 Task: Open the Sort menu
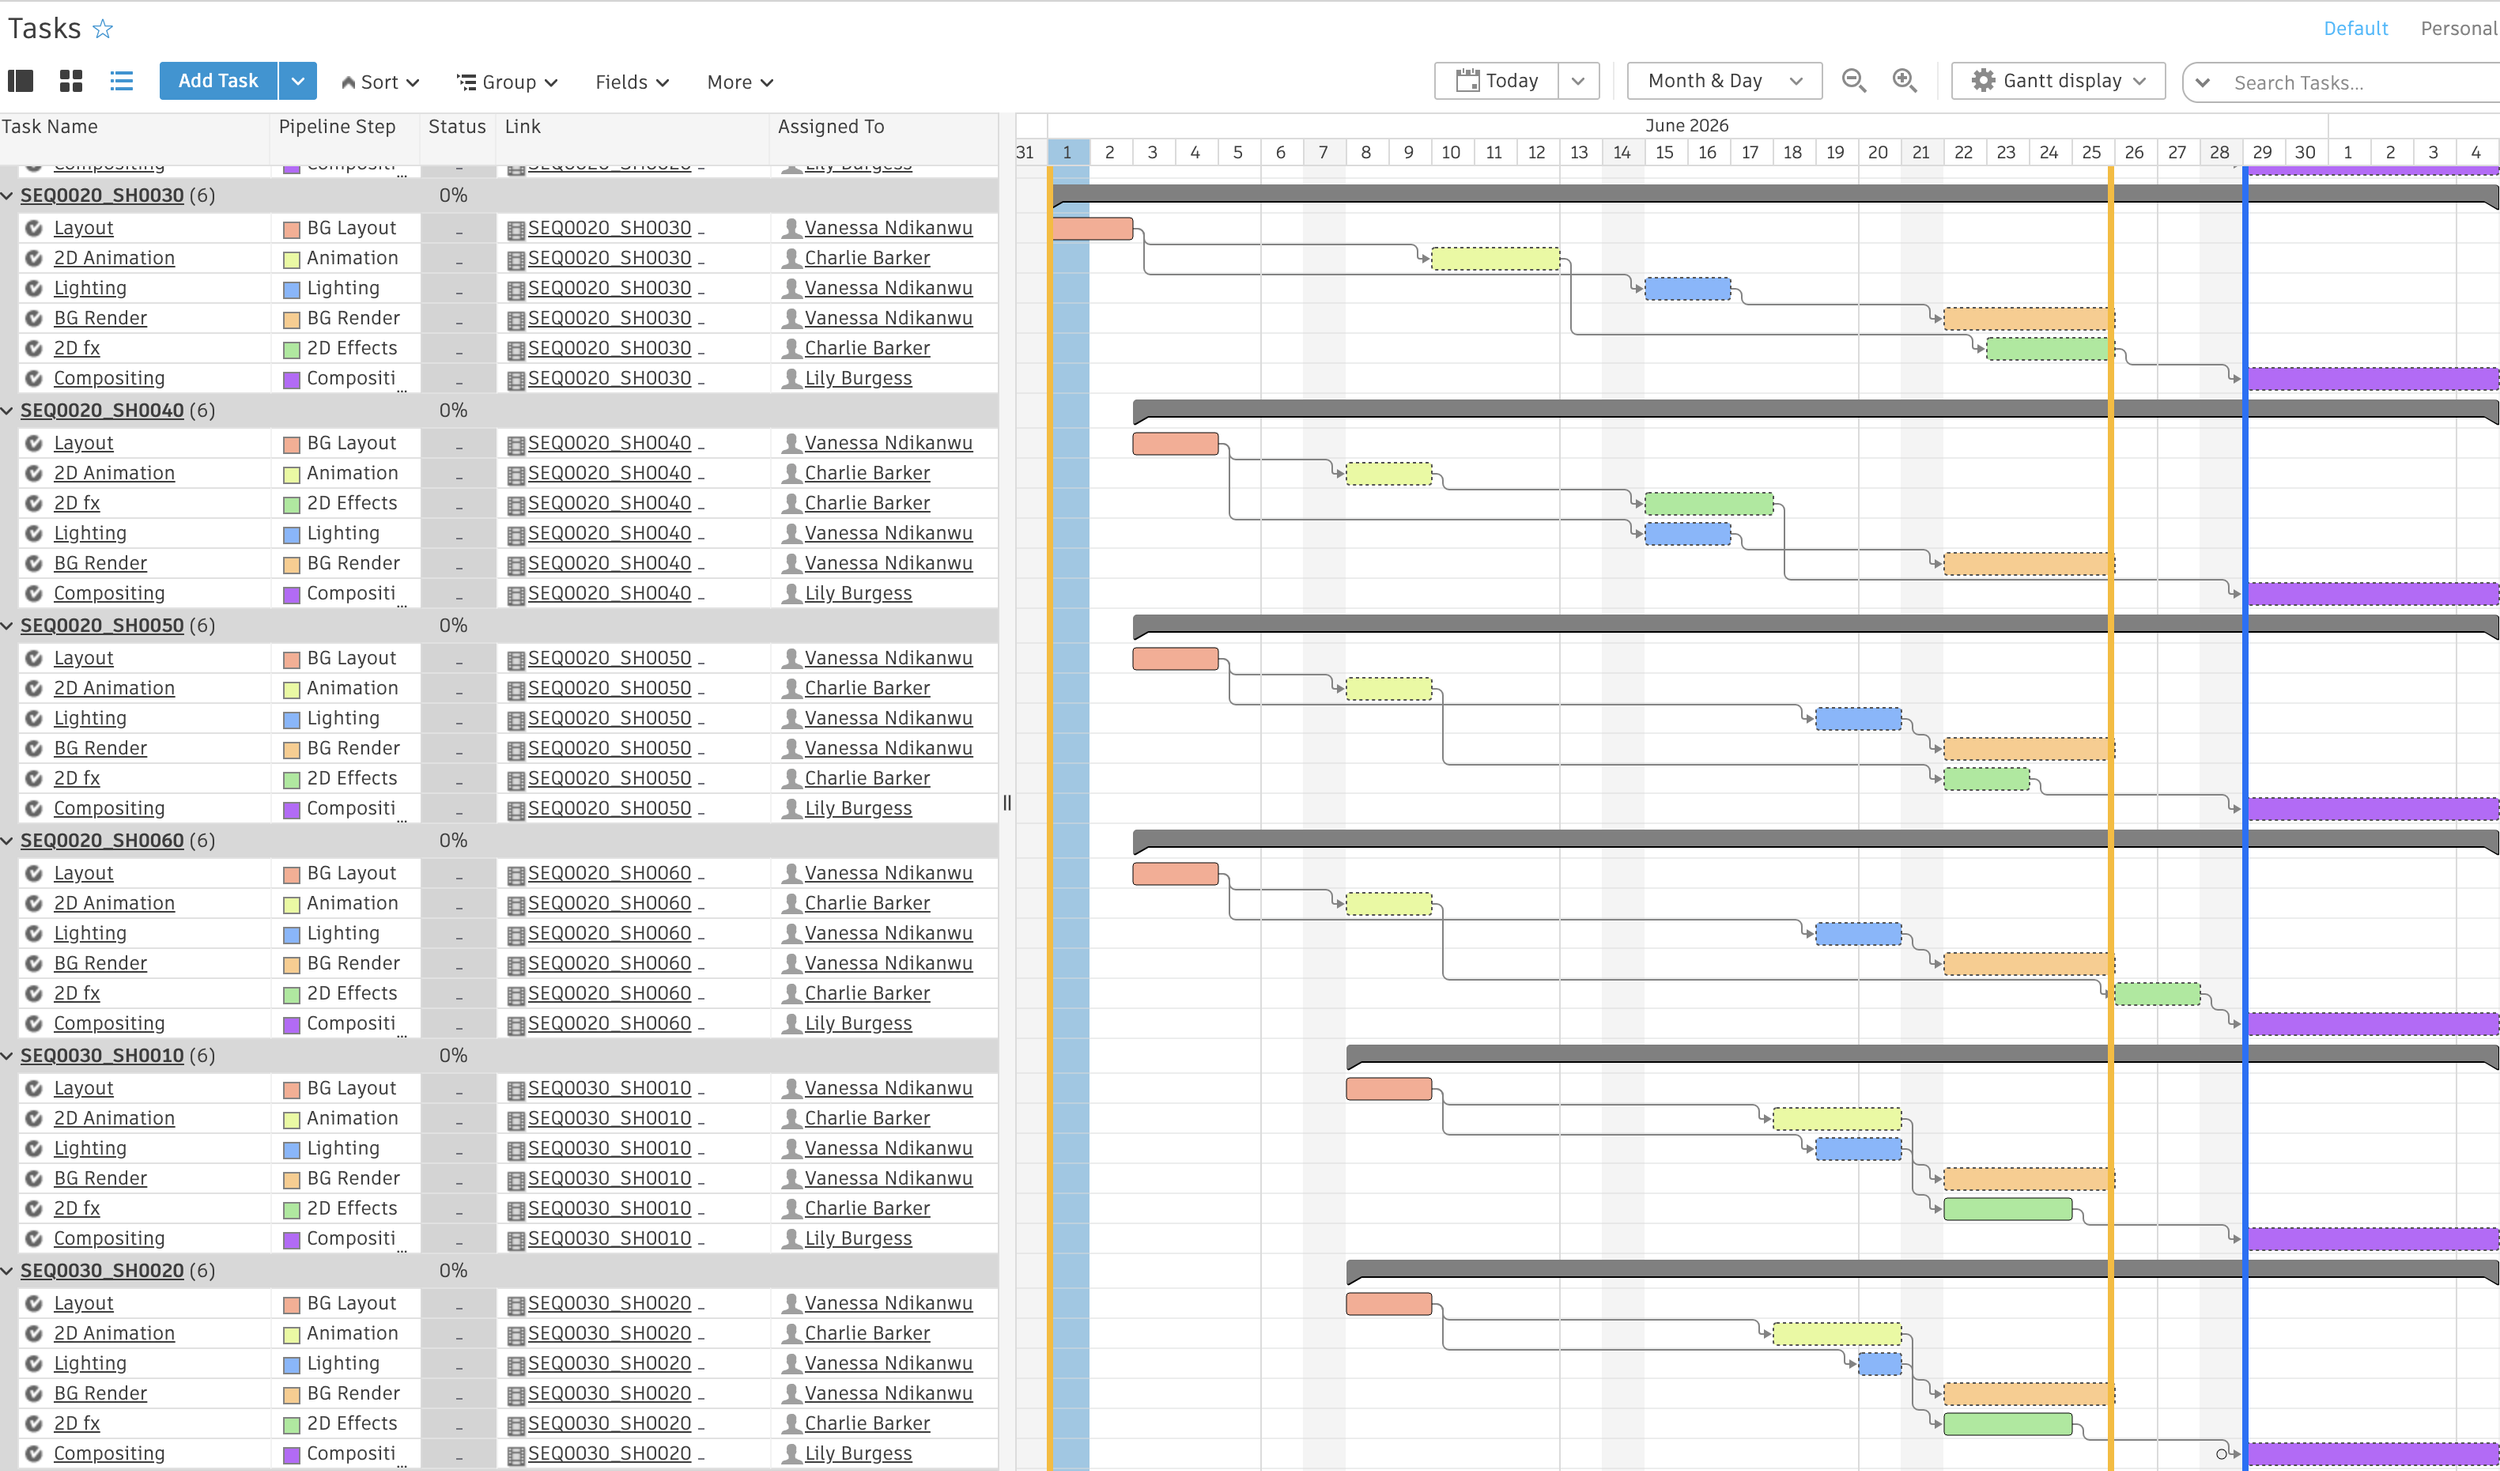coord(380,82)
